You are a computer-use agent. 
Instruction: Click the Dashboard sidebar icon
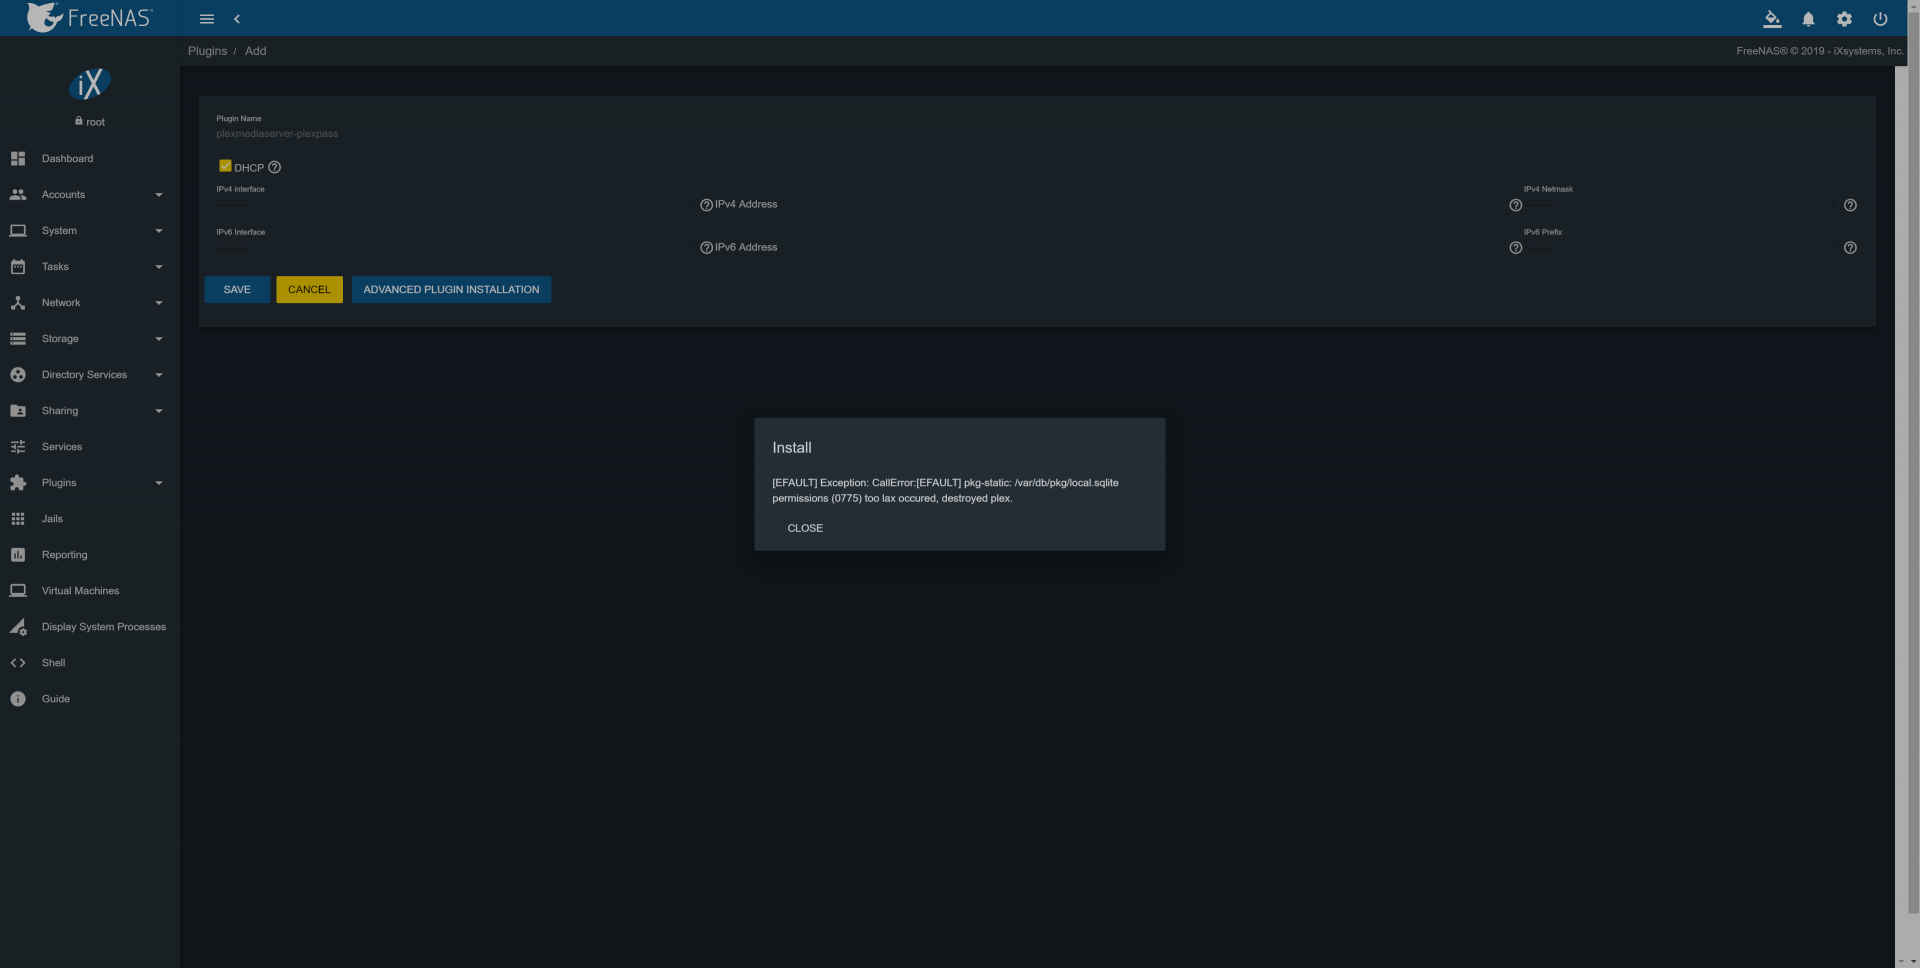pos(18,159)
